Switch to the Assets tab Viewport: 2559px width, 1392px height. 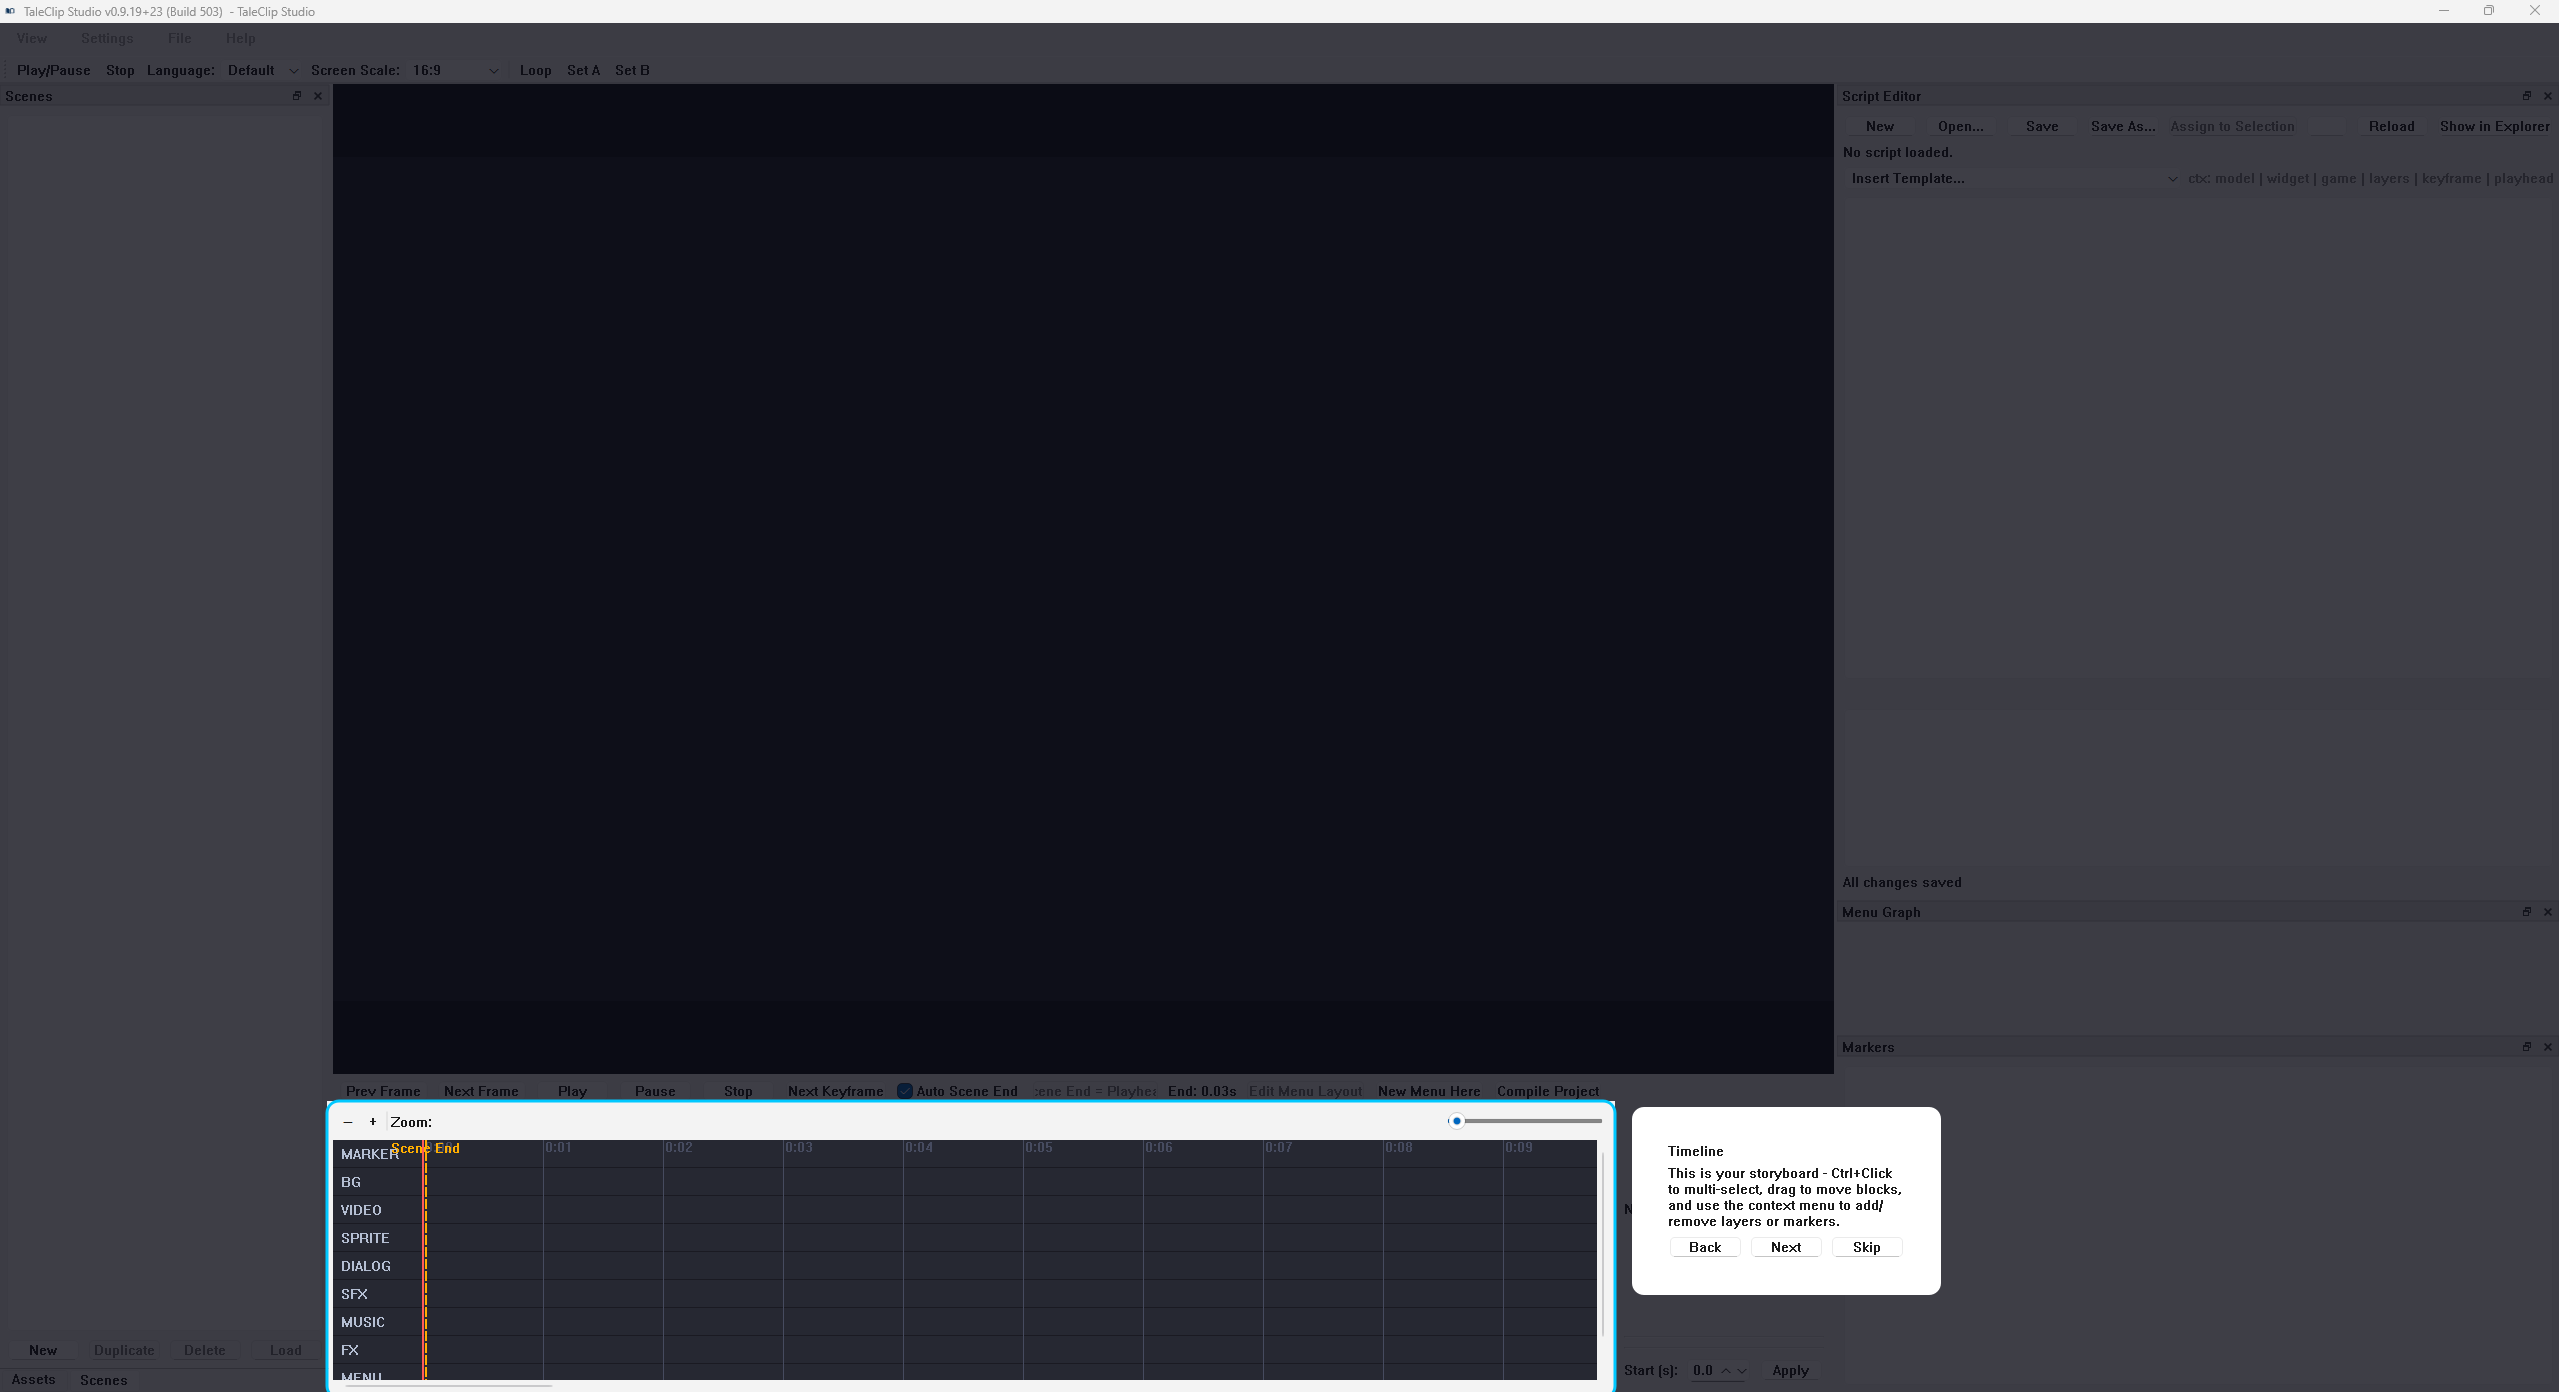33,1379
